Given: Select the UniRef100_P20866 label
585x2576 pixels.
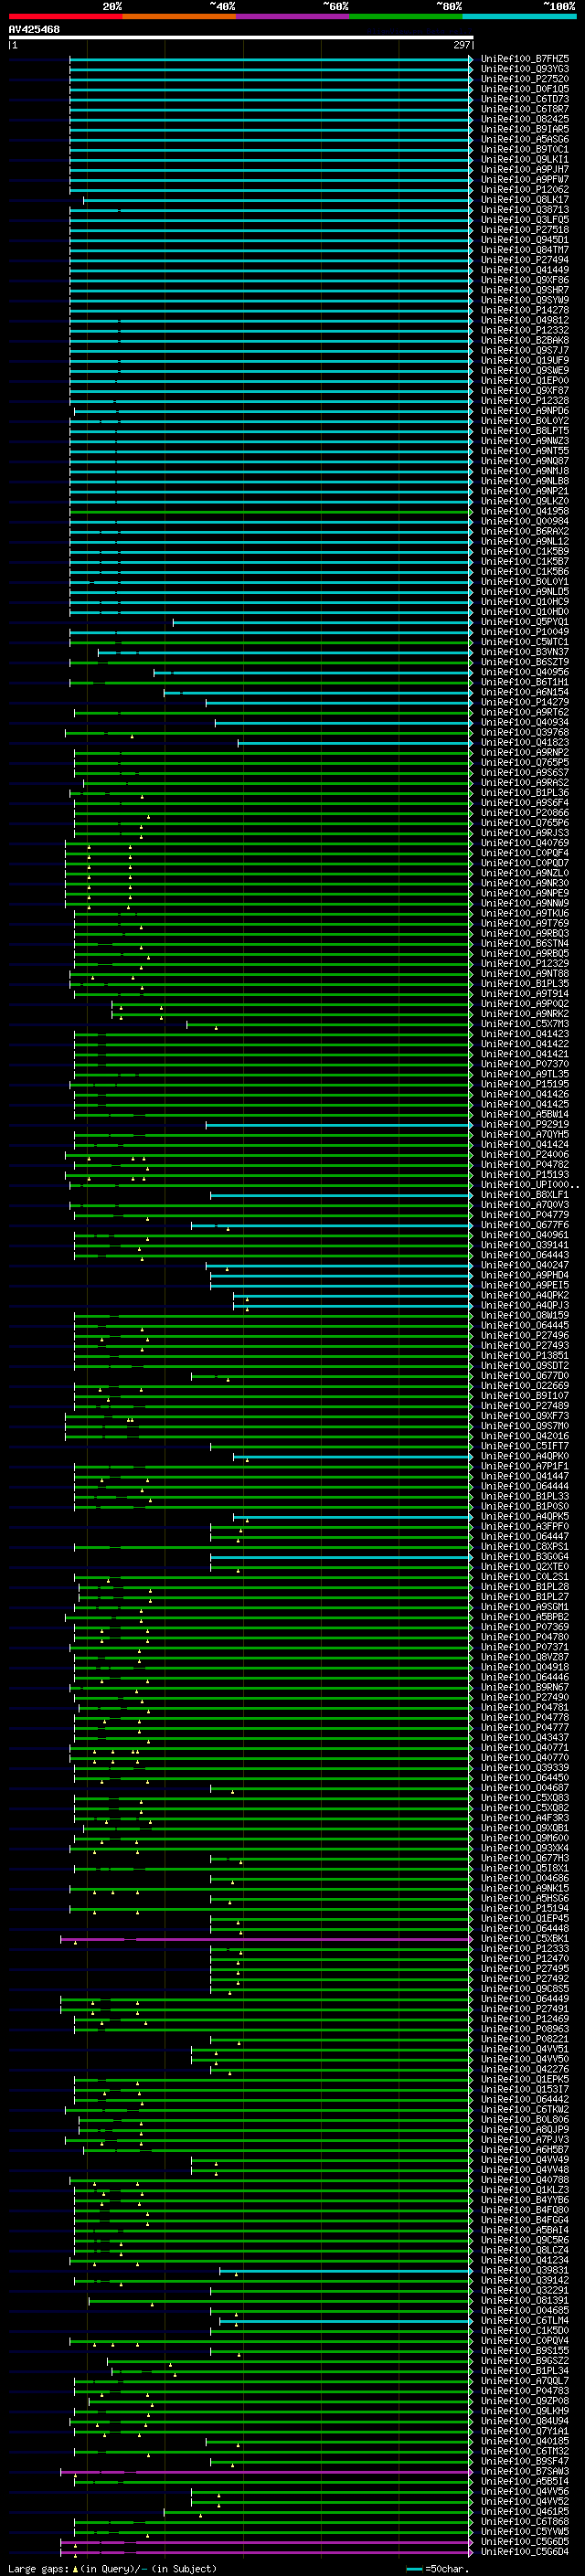Looking at the screenshot, I should click(524, 813).
